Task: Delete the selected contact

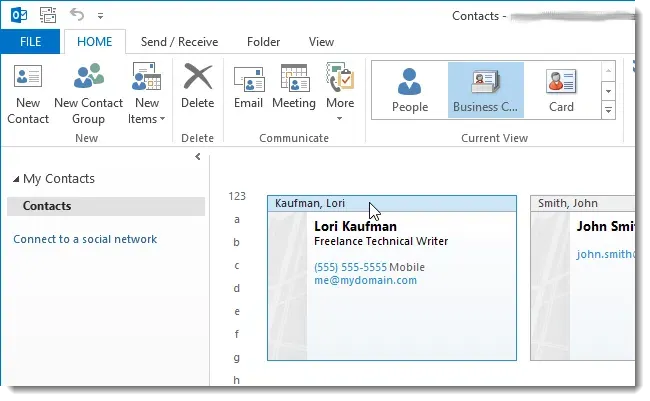Action: (x=198, y=87)
